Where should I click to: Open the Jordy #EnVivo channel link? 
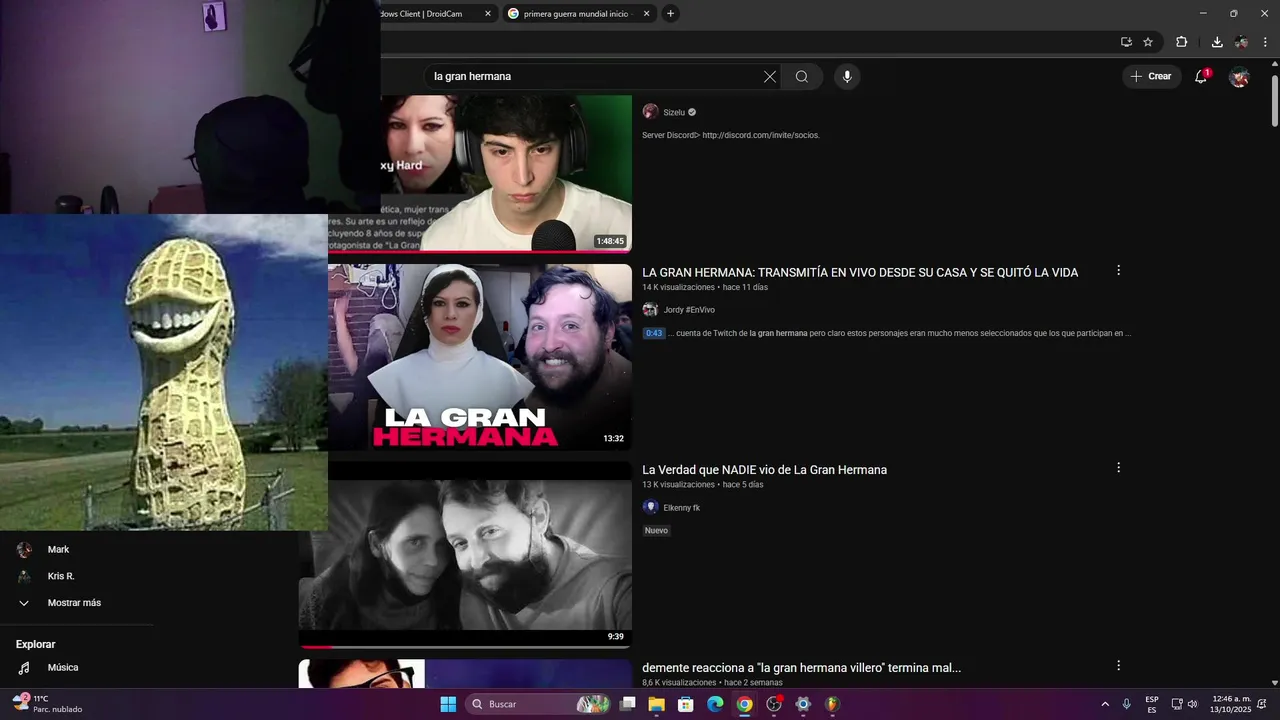(x=689, y=310)
